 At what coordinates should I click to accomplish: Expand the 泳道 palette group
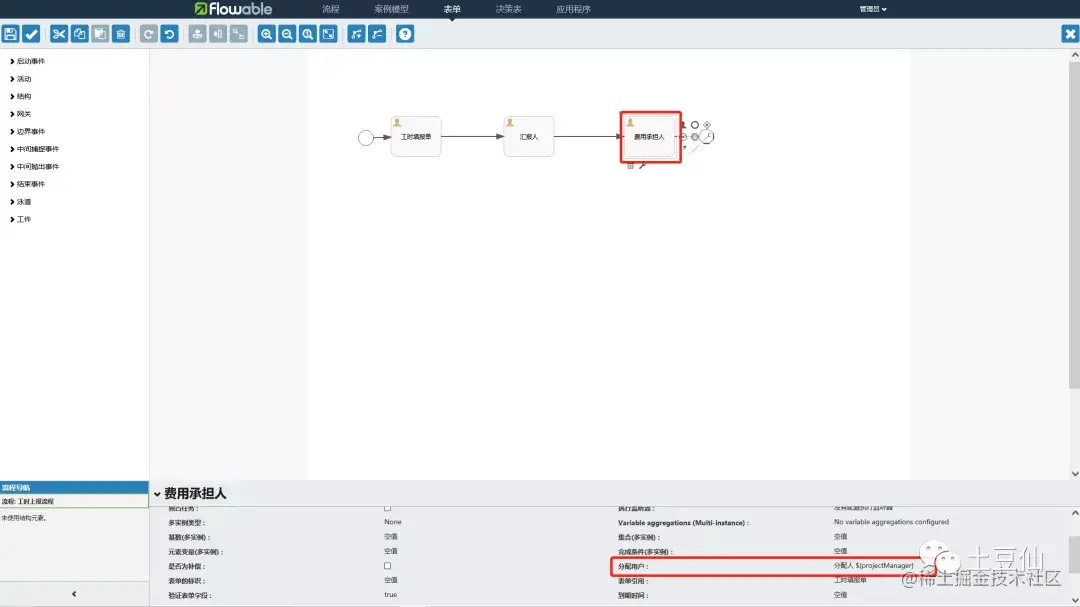pyautogui.click(x=21, y=202)
